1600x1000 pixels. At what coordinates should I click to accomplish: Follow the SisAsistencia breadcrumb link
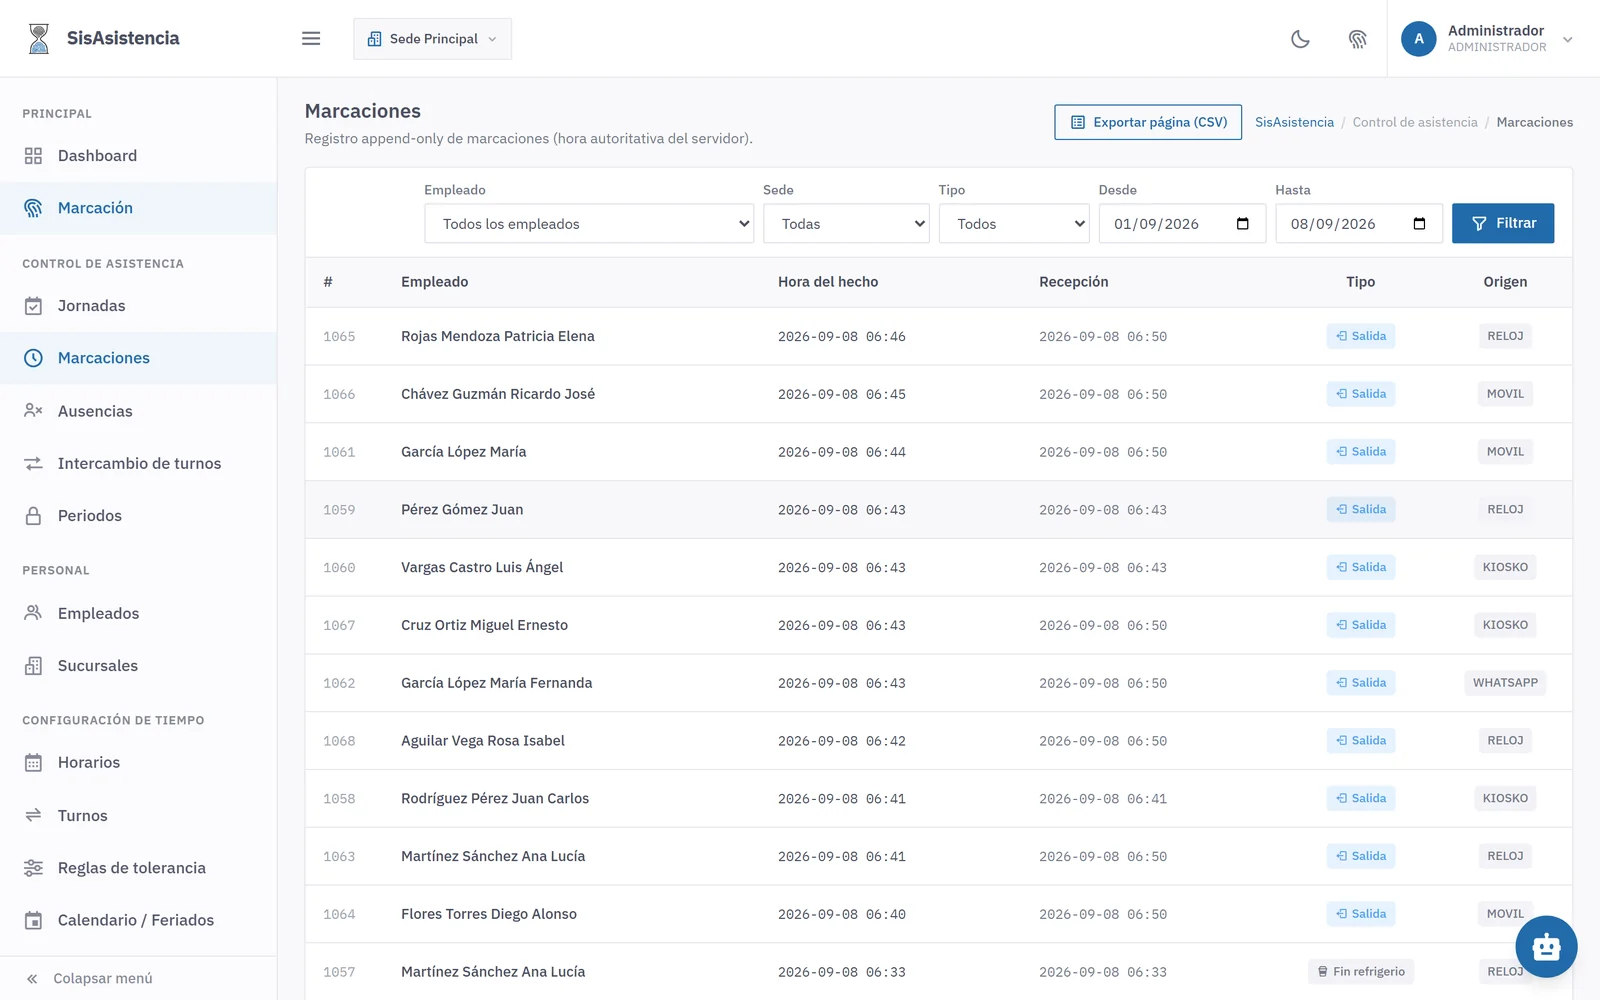tap(1294, 122)
